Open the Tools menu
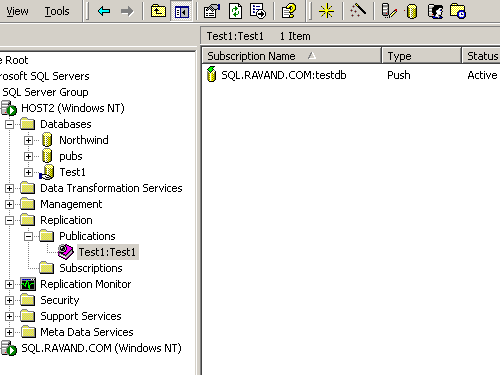This screenshot has width=500, height=375. click(57, 11)
